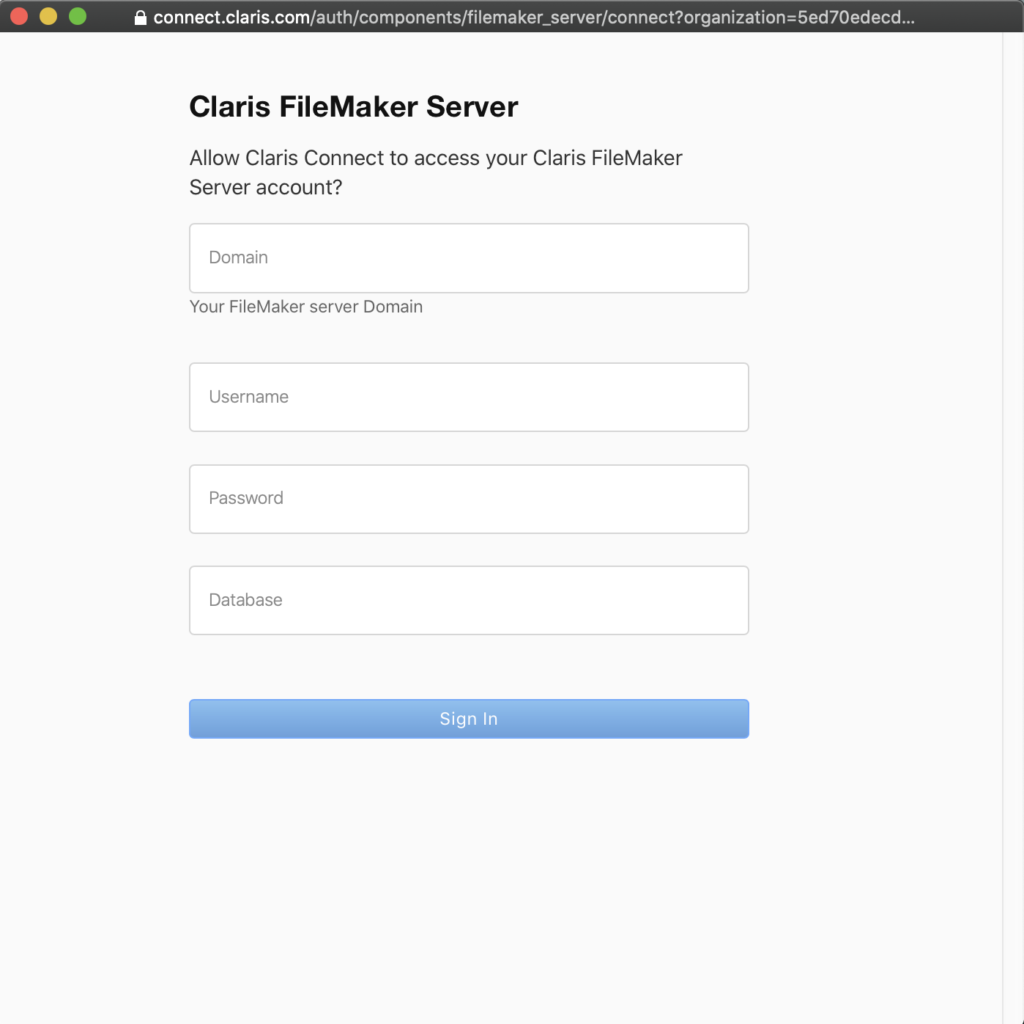Minimize the window using the yellow button
The width and height of the screenshot is (1024, 1024).
tap(48, 16)
